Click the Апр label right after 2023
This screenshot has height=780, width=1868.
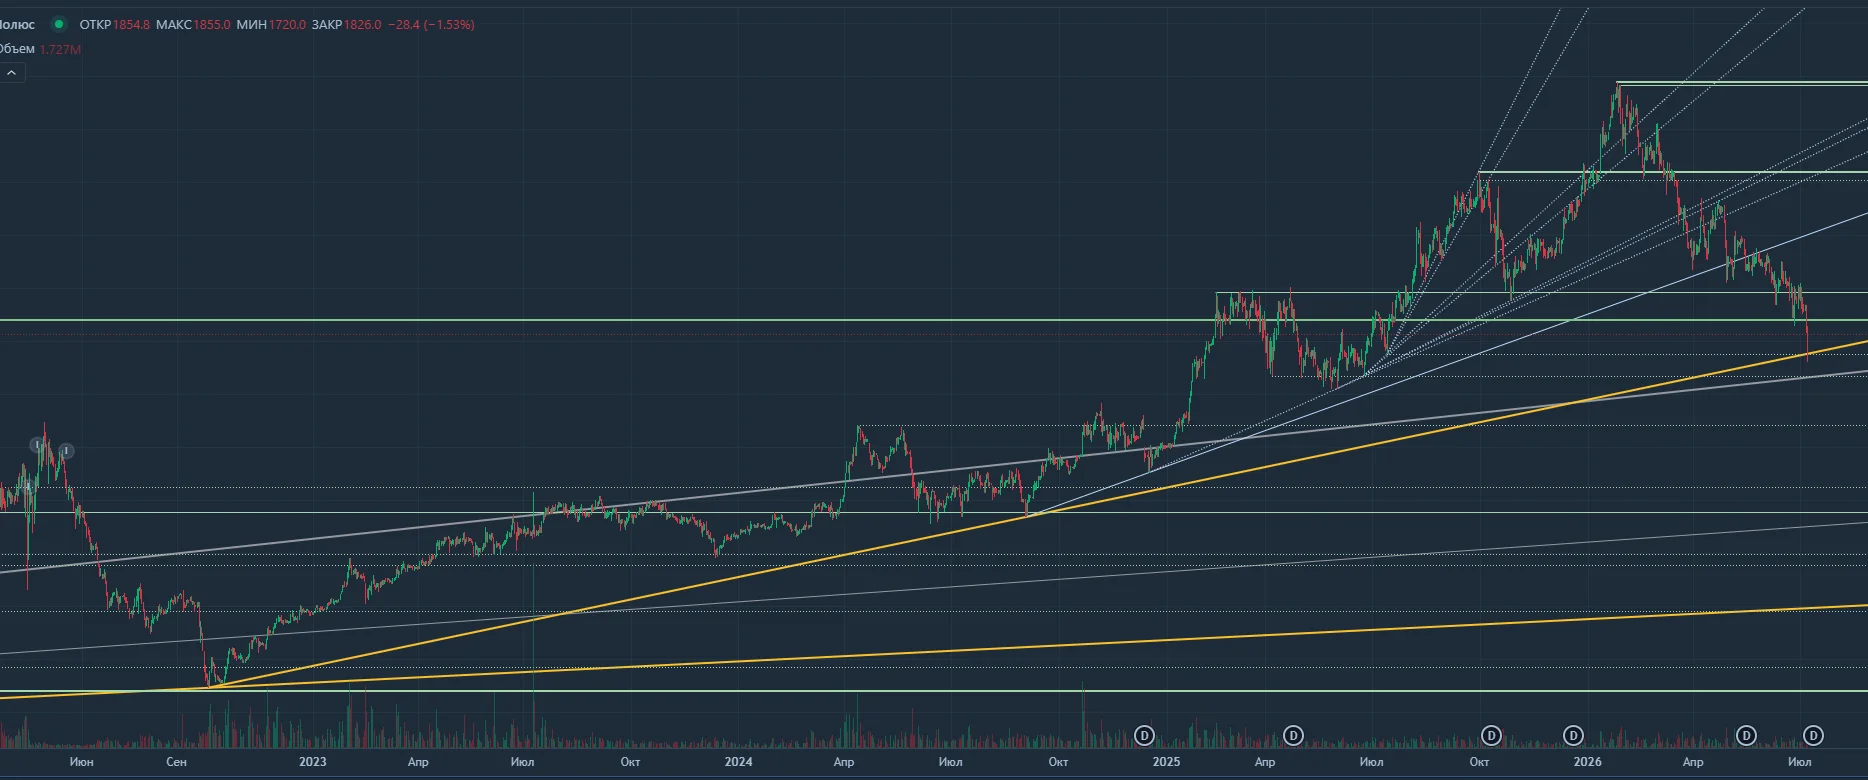(x=418, y=762)
